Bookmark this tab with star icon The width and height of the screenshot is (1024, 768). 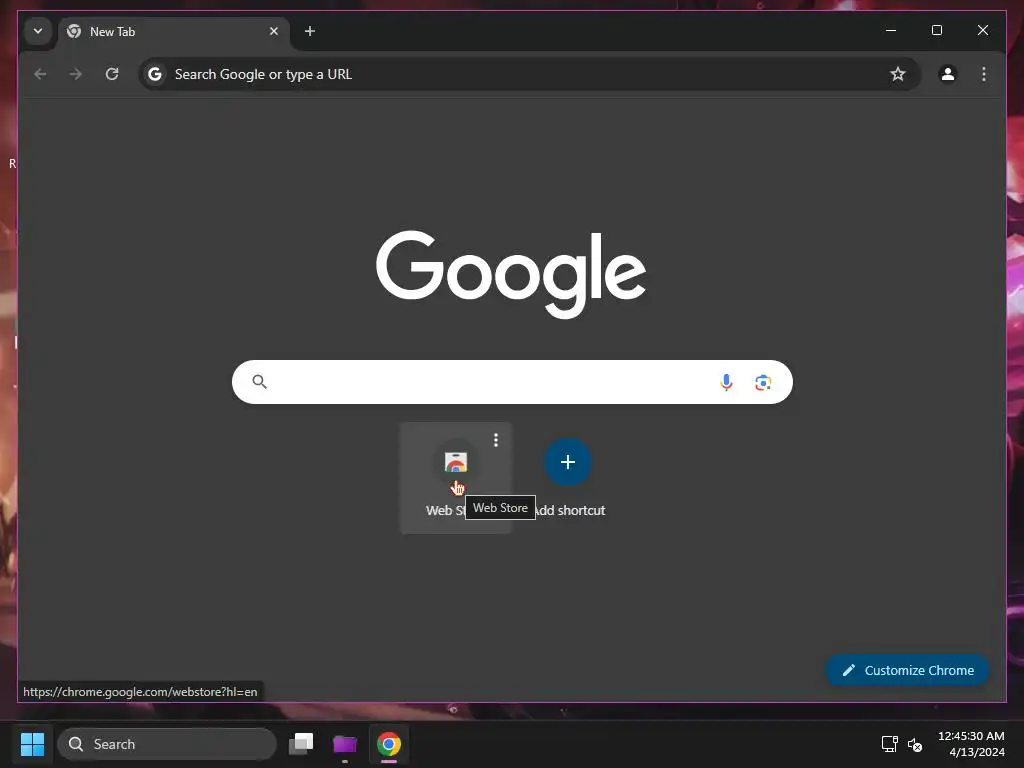897,74
